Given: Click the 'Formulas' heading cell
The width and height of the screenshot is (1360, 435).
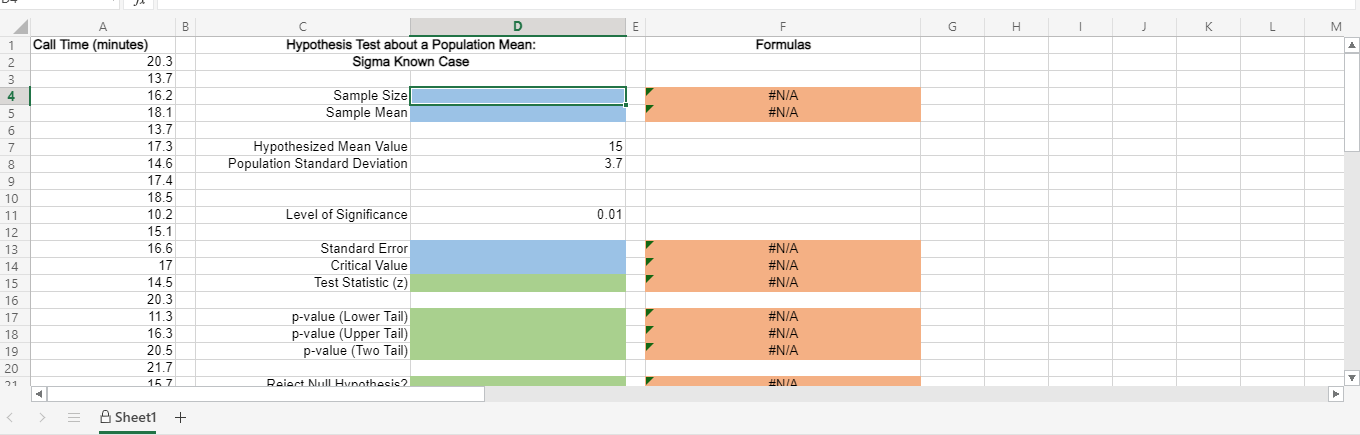Looking at the screenshot, I should pos(783,45).
